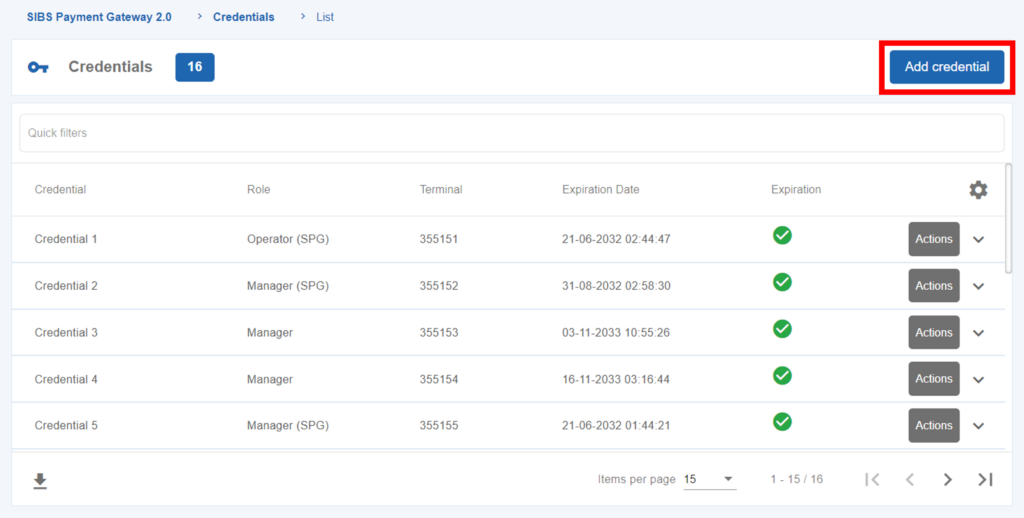The height and width of the screenshot is (518, 1024).
Task: Expand the Credential 1 row chevron
Action: (x=978, y=240)
